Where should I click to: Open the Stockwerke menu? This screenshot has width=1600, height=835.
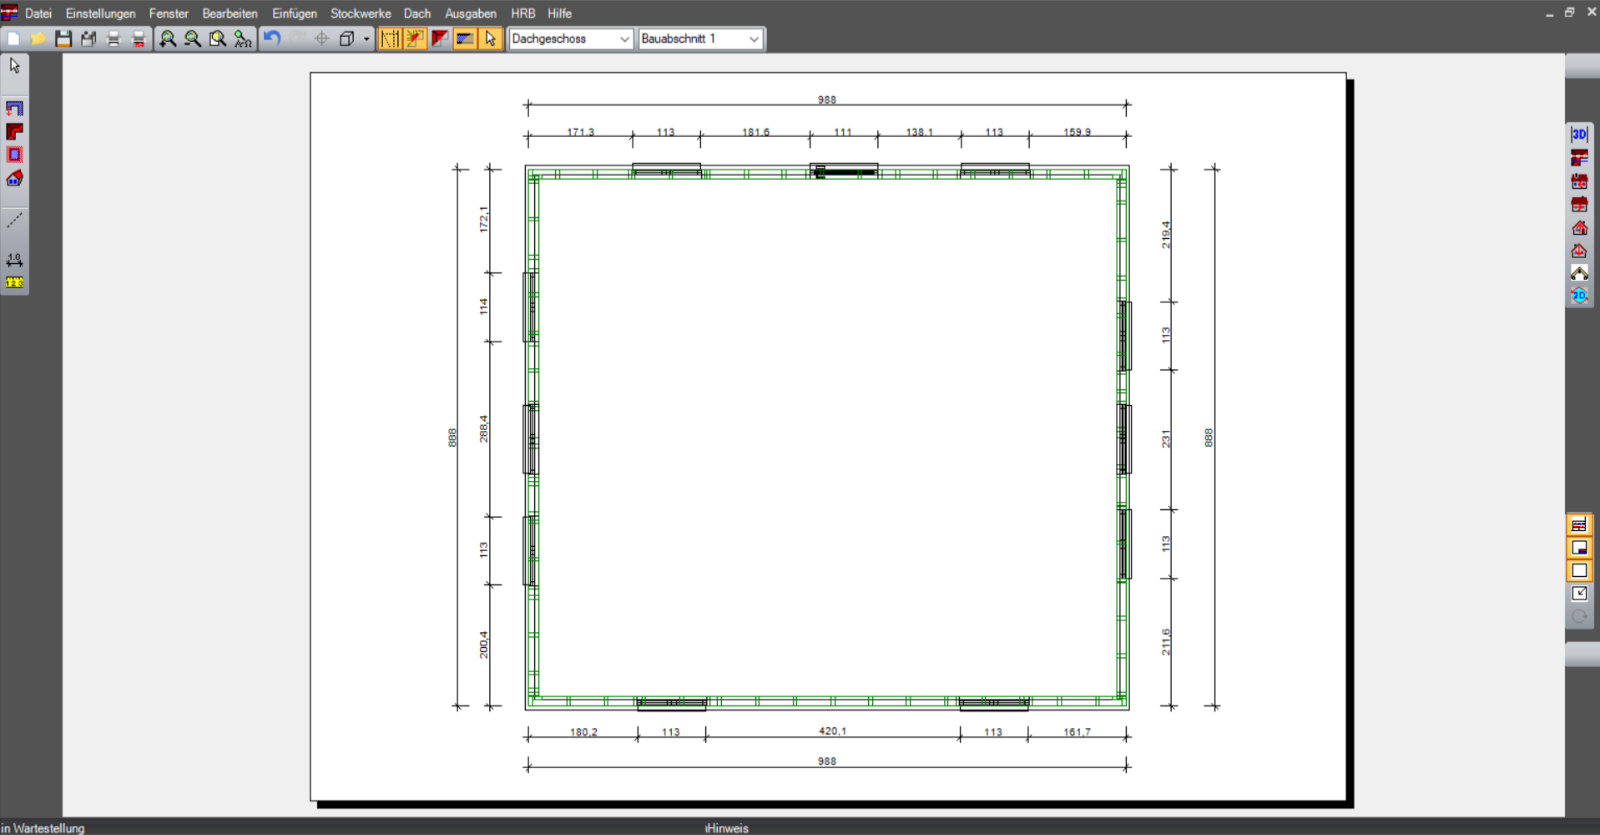pyautogui.click(x=360, y=13)
